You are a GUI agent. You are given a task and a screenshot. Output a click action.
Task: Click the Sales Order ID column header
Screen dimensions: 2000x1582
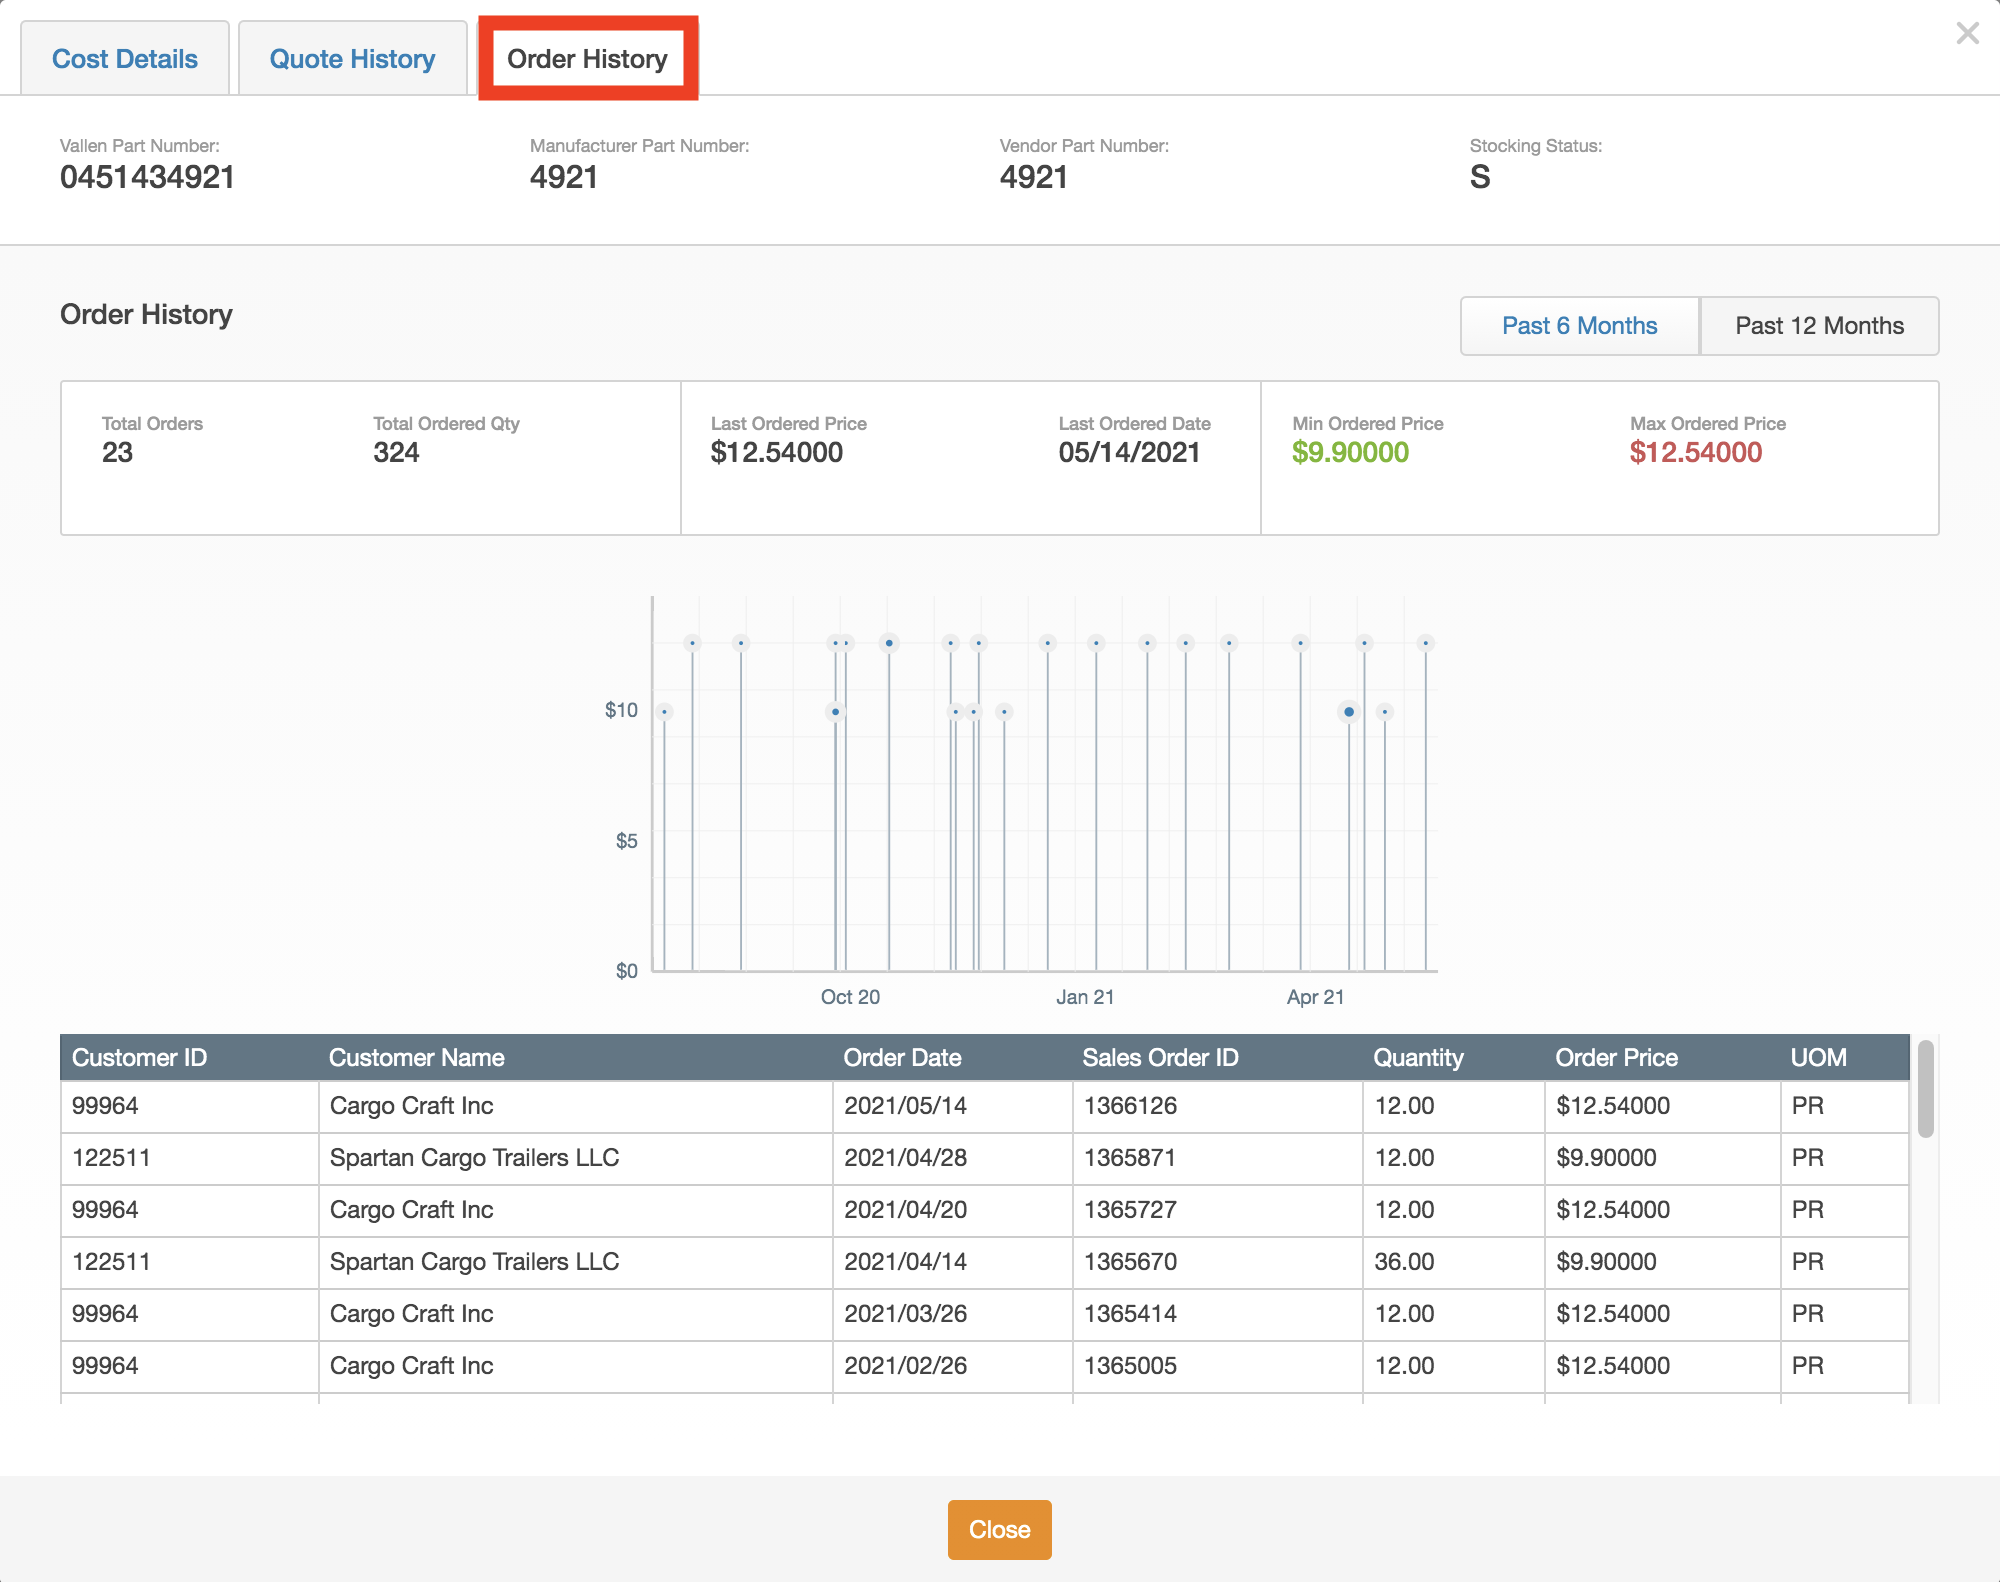[1160, 1057]
